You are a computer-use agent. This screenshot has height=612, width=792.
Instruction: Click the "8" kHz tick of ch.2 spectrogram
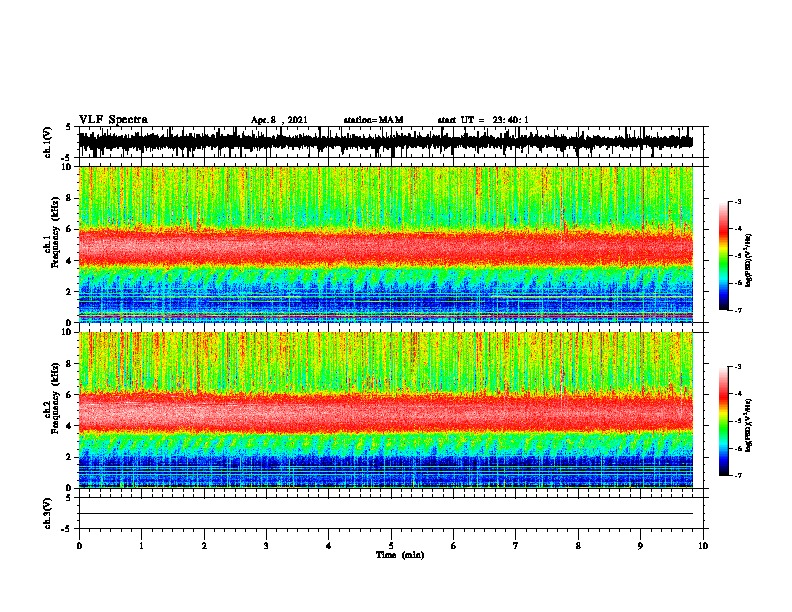(x=69, y=364)
